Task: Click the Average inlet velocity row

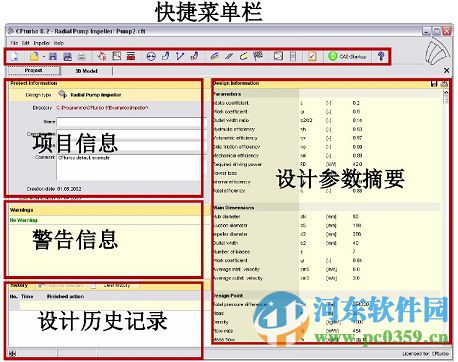Action: [327, 269]
